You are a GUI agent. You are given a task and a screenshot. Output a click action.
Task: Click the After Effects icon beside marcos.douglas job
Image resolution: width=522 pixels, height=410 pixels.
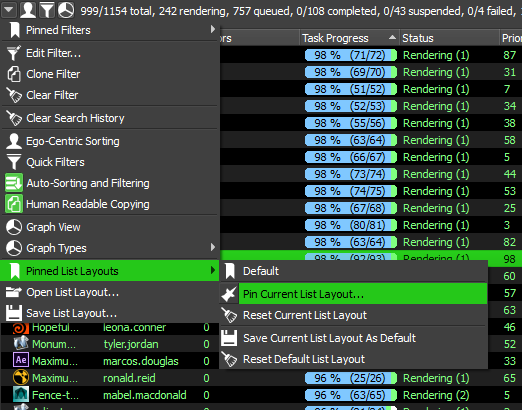pos(21,360)
